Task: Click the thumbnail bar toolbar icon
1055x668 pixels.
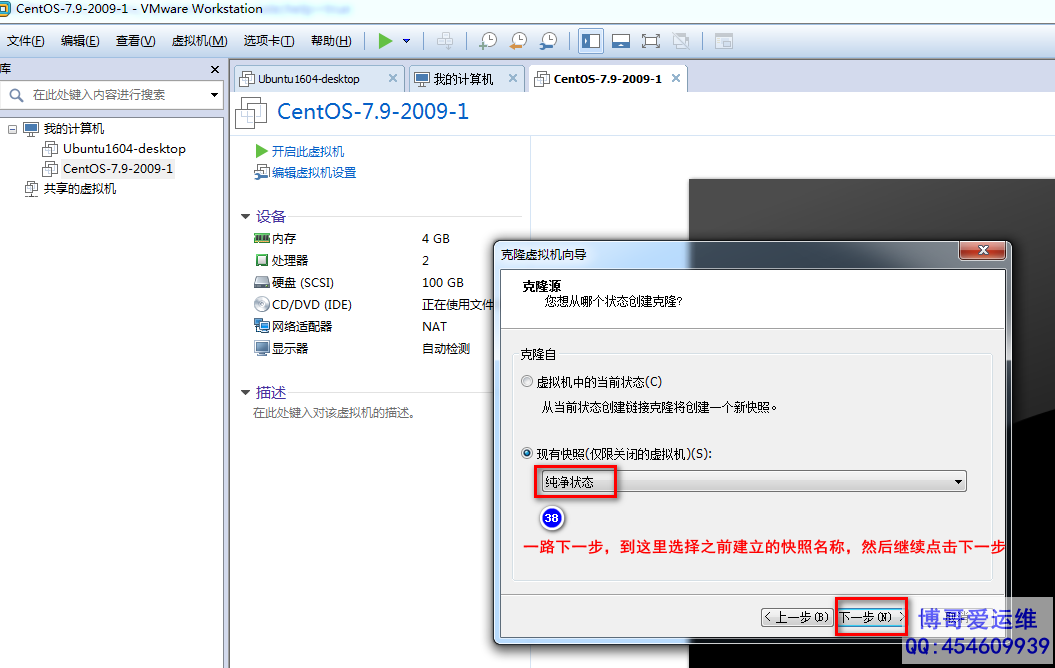Action: click(x=621, y=41)
